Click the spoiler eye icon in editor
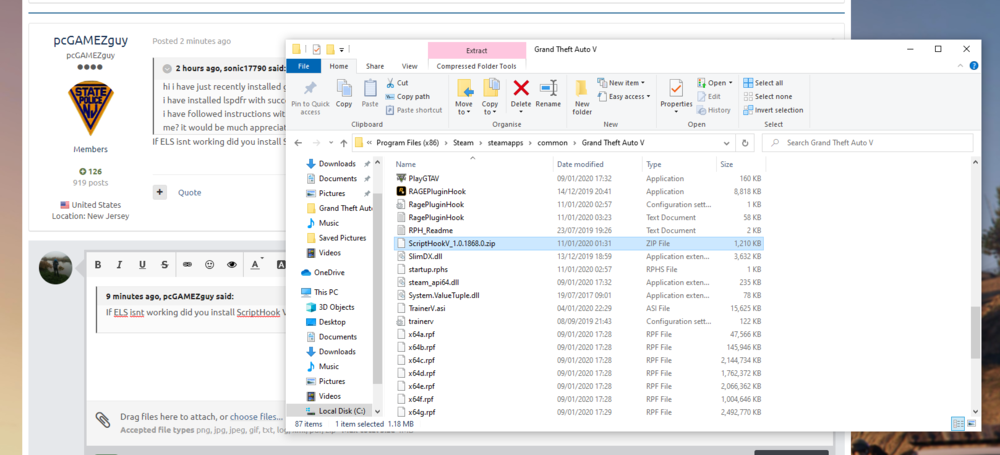The height and width of the screenshot is (455, 1000). click(232, 264)
